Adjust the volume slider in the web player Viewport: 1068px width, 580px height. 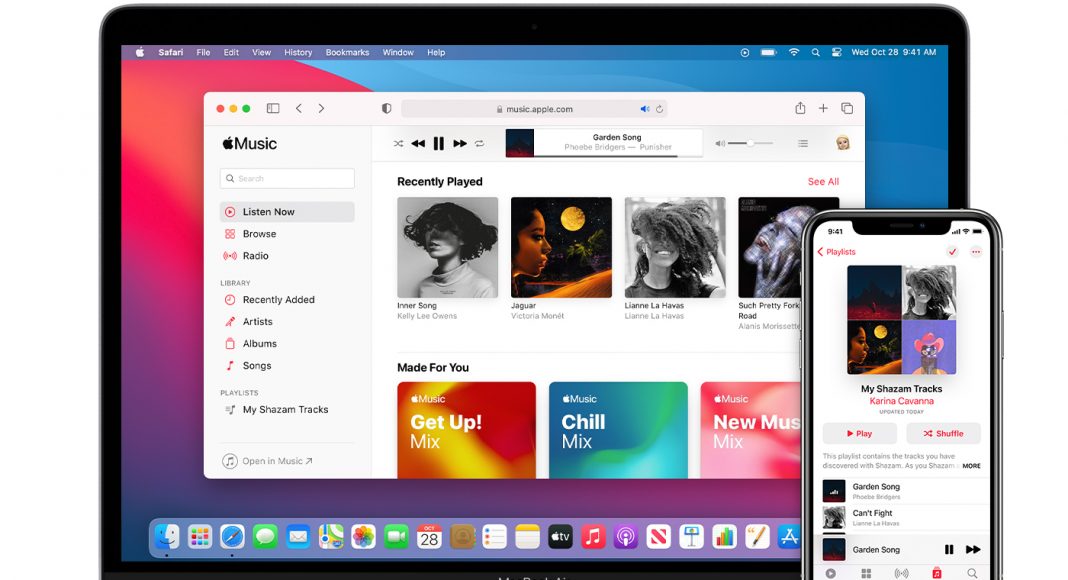tap(750, 144)
